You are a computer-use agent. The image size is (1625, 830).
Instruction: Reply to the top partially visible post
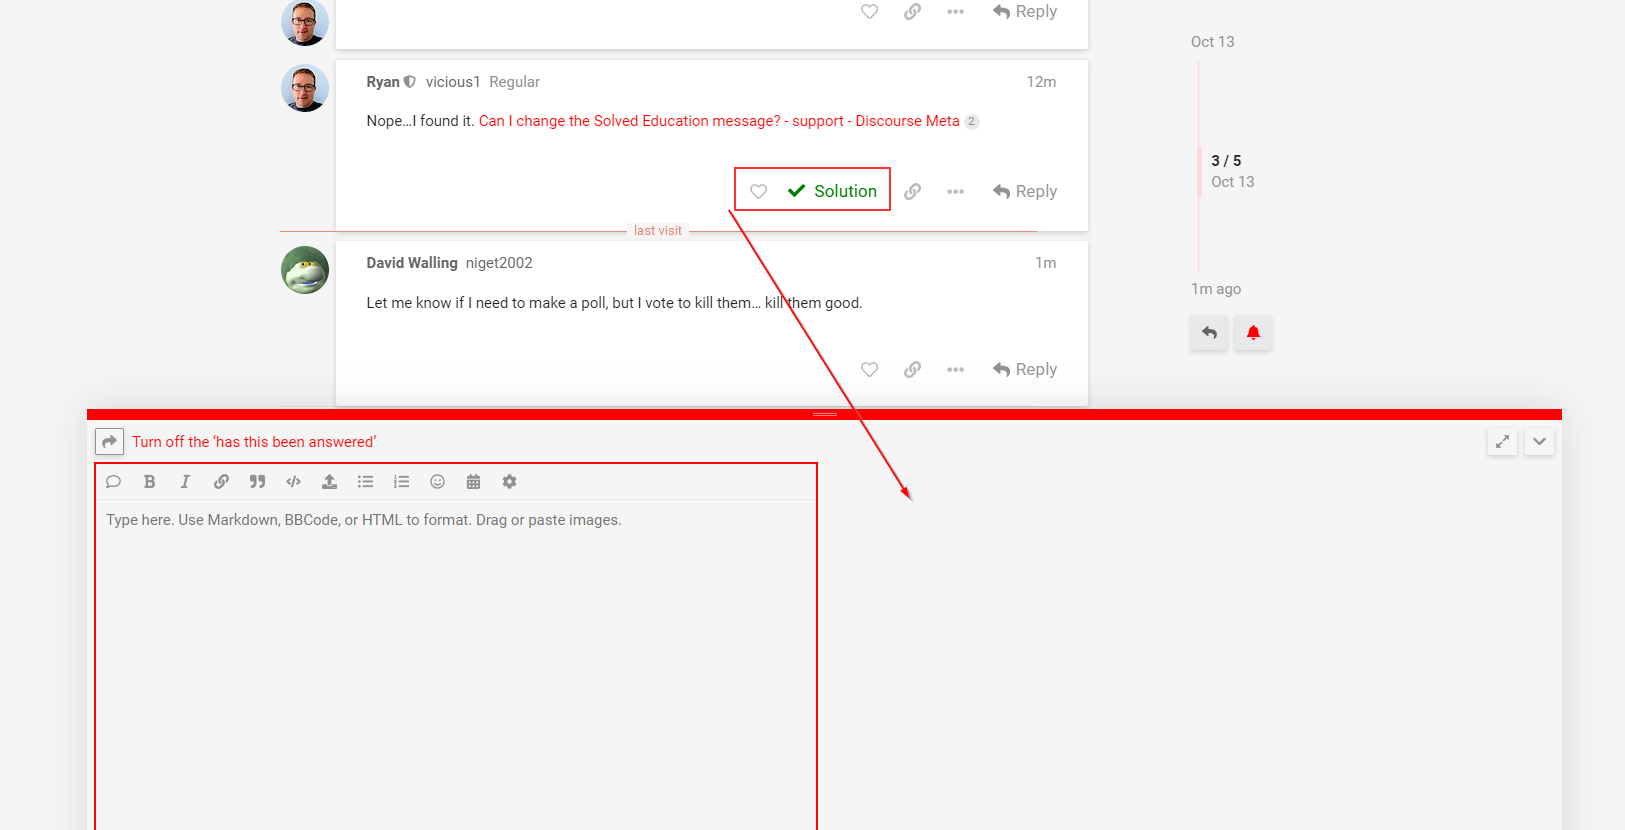(1025, 11)
